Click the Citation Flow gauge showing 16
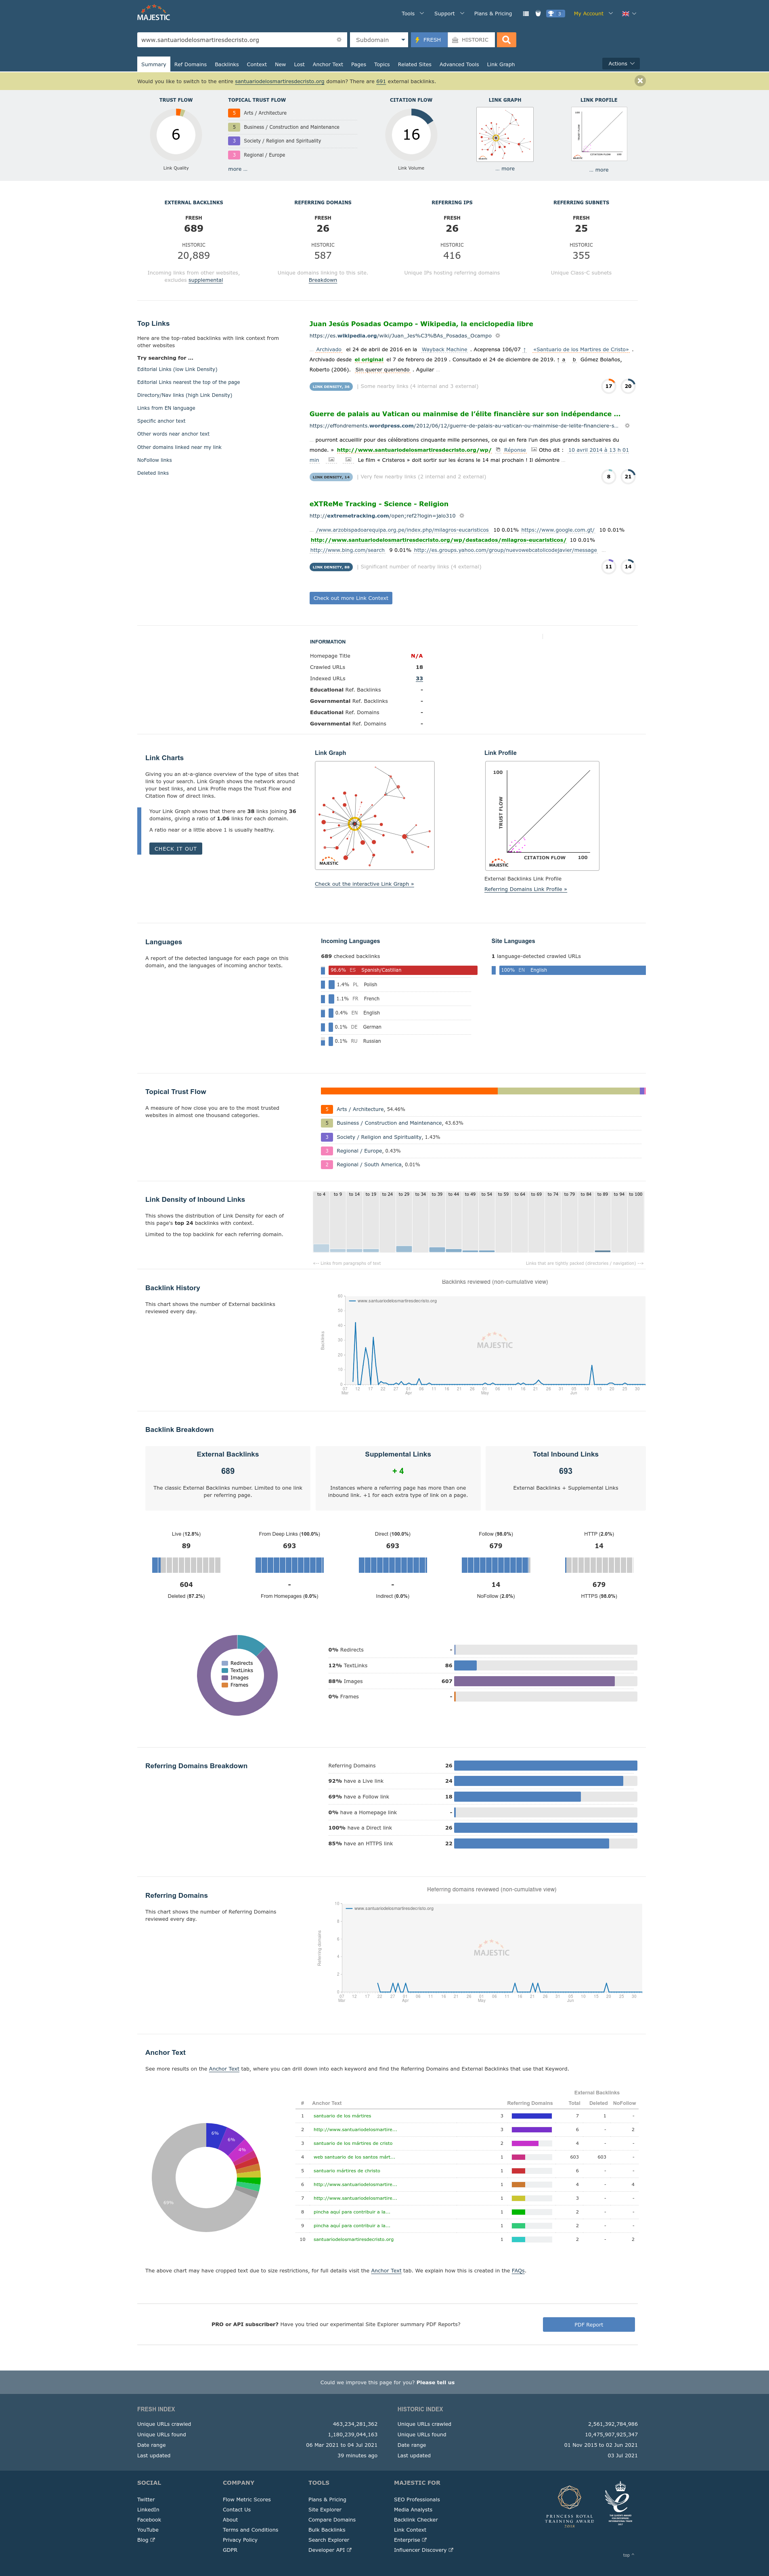This screenshot has height=2576, width=769. point(411,135)
